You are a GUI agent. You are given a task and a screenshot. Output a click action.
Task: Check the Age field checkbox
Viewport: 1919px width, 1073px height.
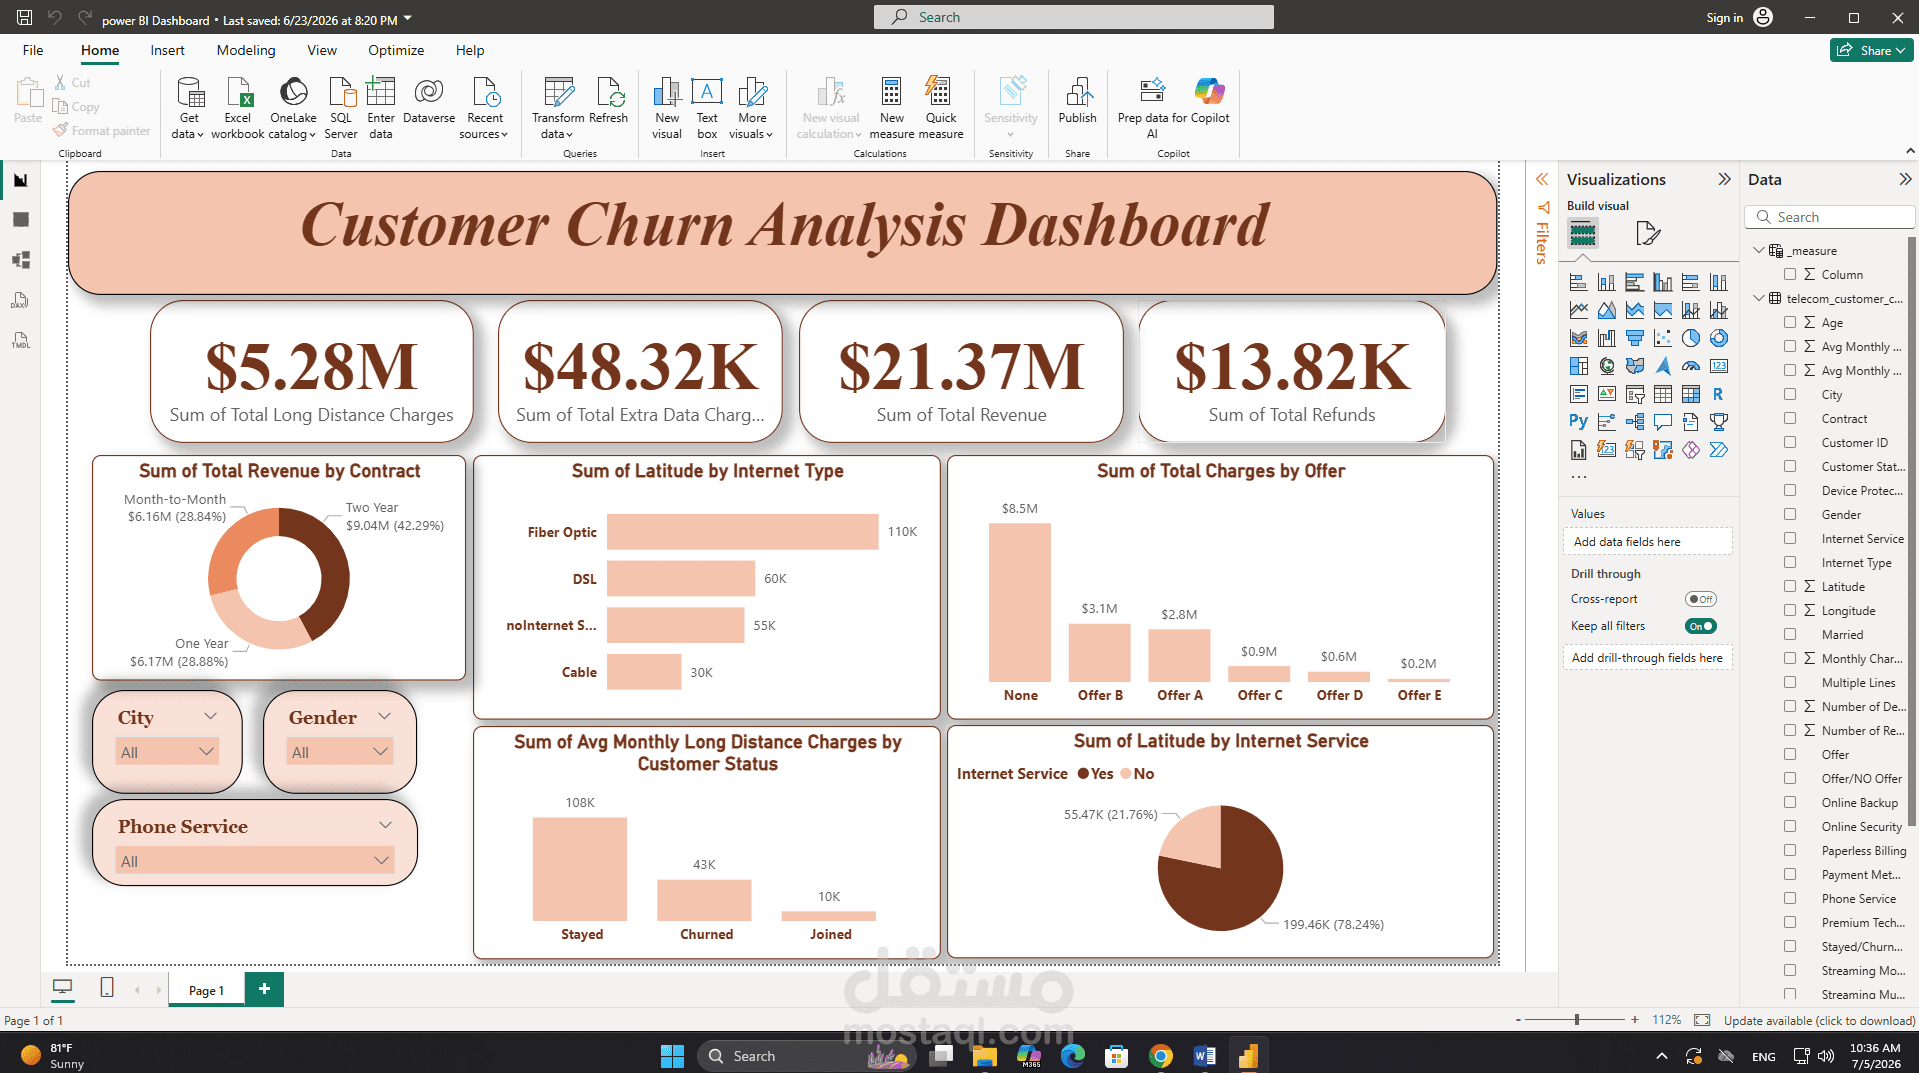pyautogui.click(x=1790, y=322)
